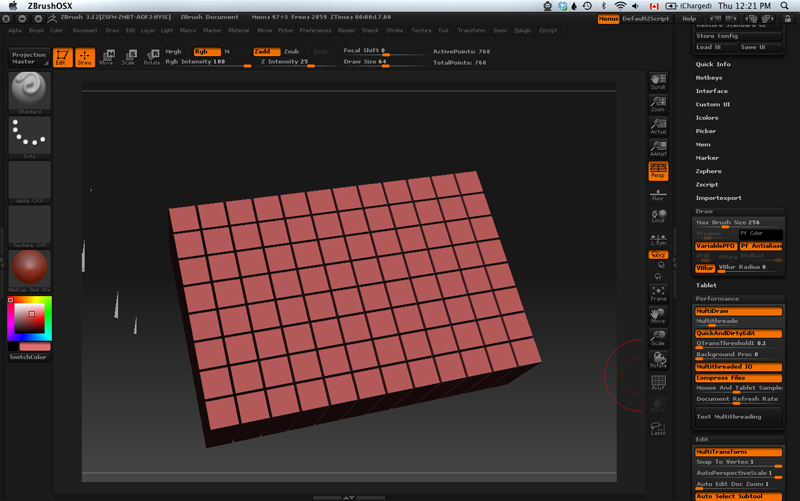Expand the Tablet preferences section
The height and width of the screenshot is (501, 800).
pos(706,285)
